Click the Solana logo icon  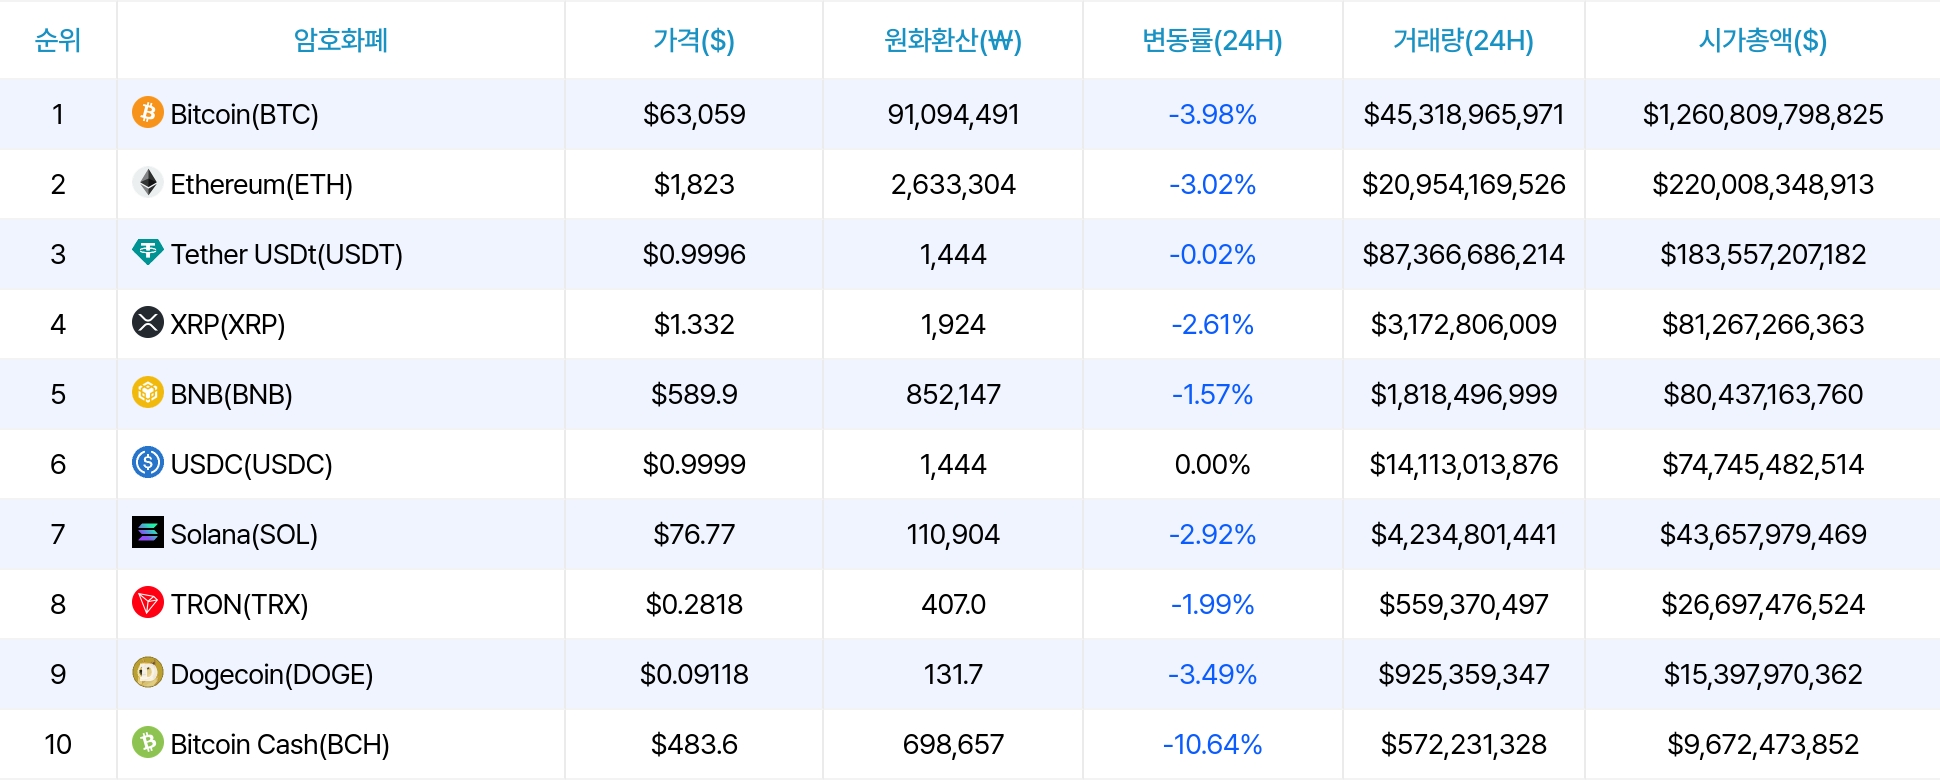pyautogui.click(x=148, y=532)
